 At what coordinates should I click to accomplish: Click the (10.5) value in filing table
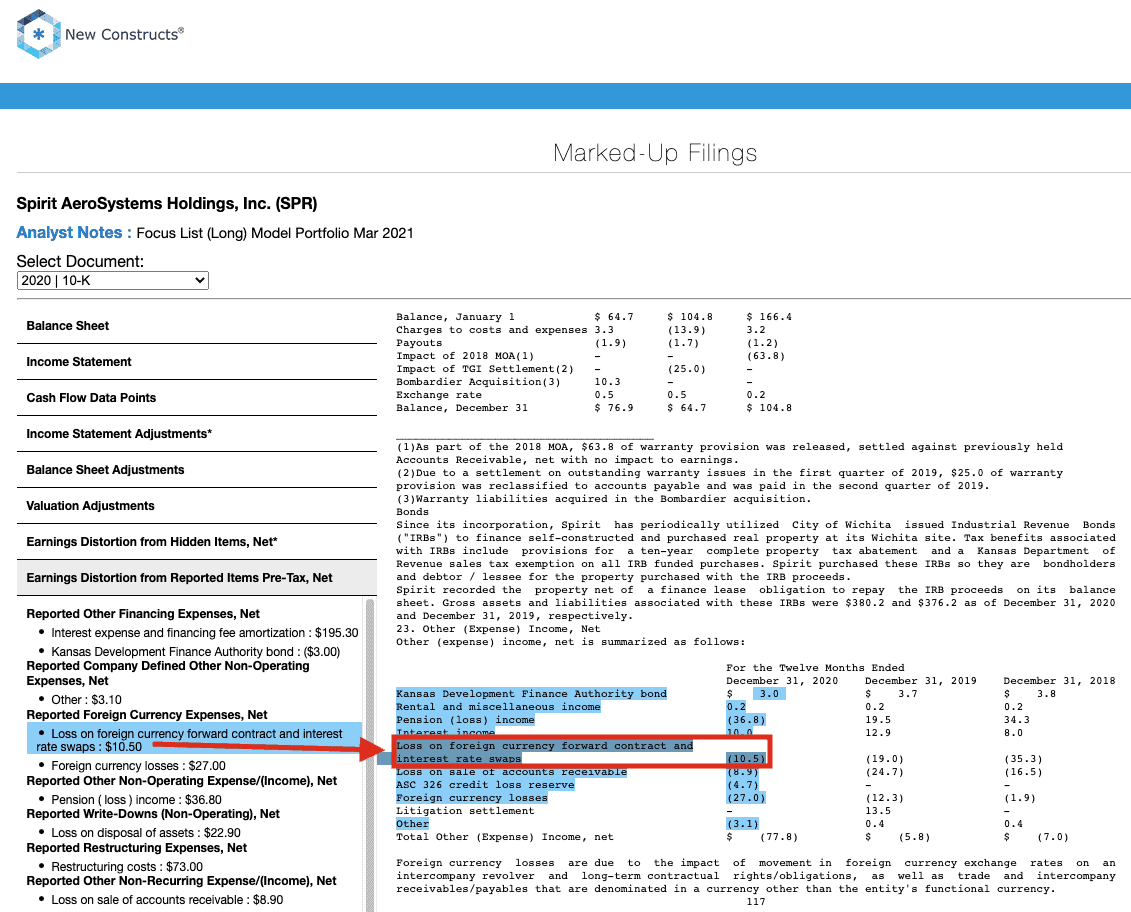pos(746,759)
